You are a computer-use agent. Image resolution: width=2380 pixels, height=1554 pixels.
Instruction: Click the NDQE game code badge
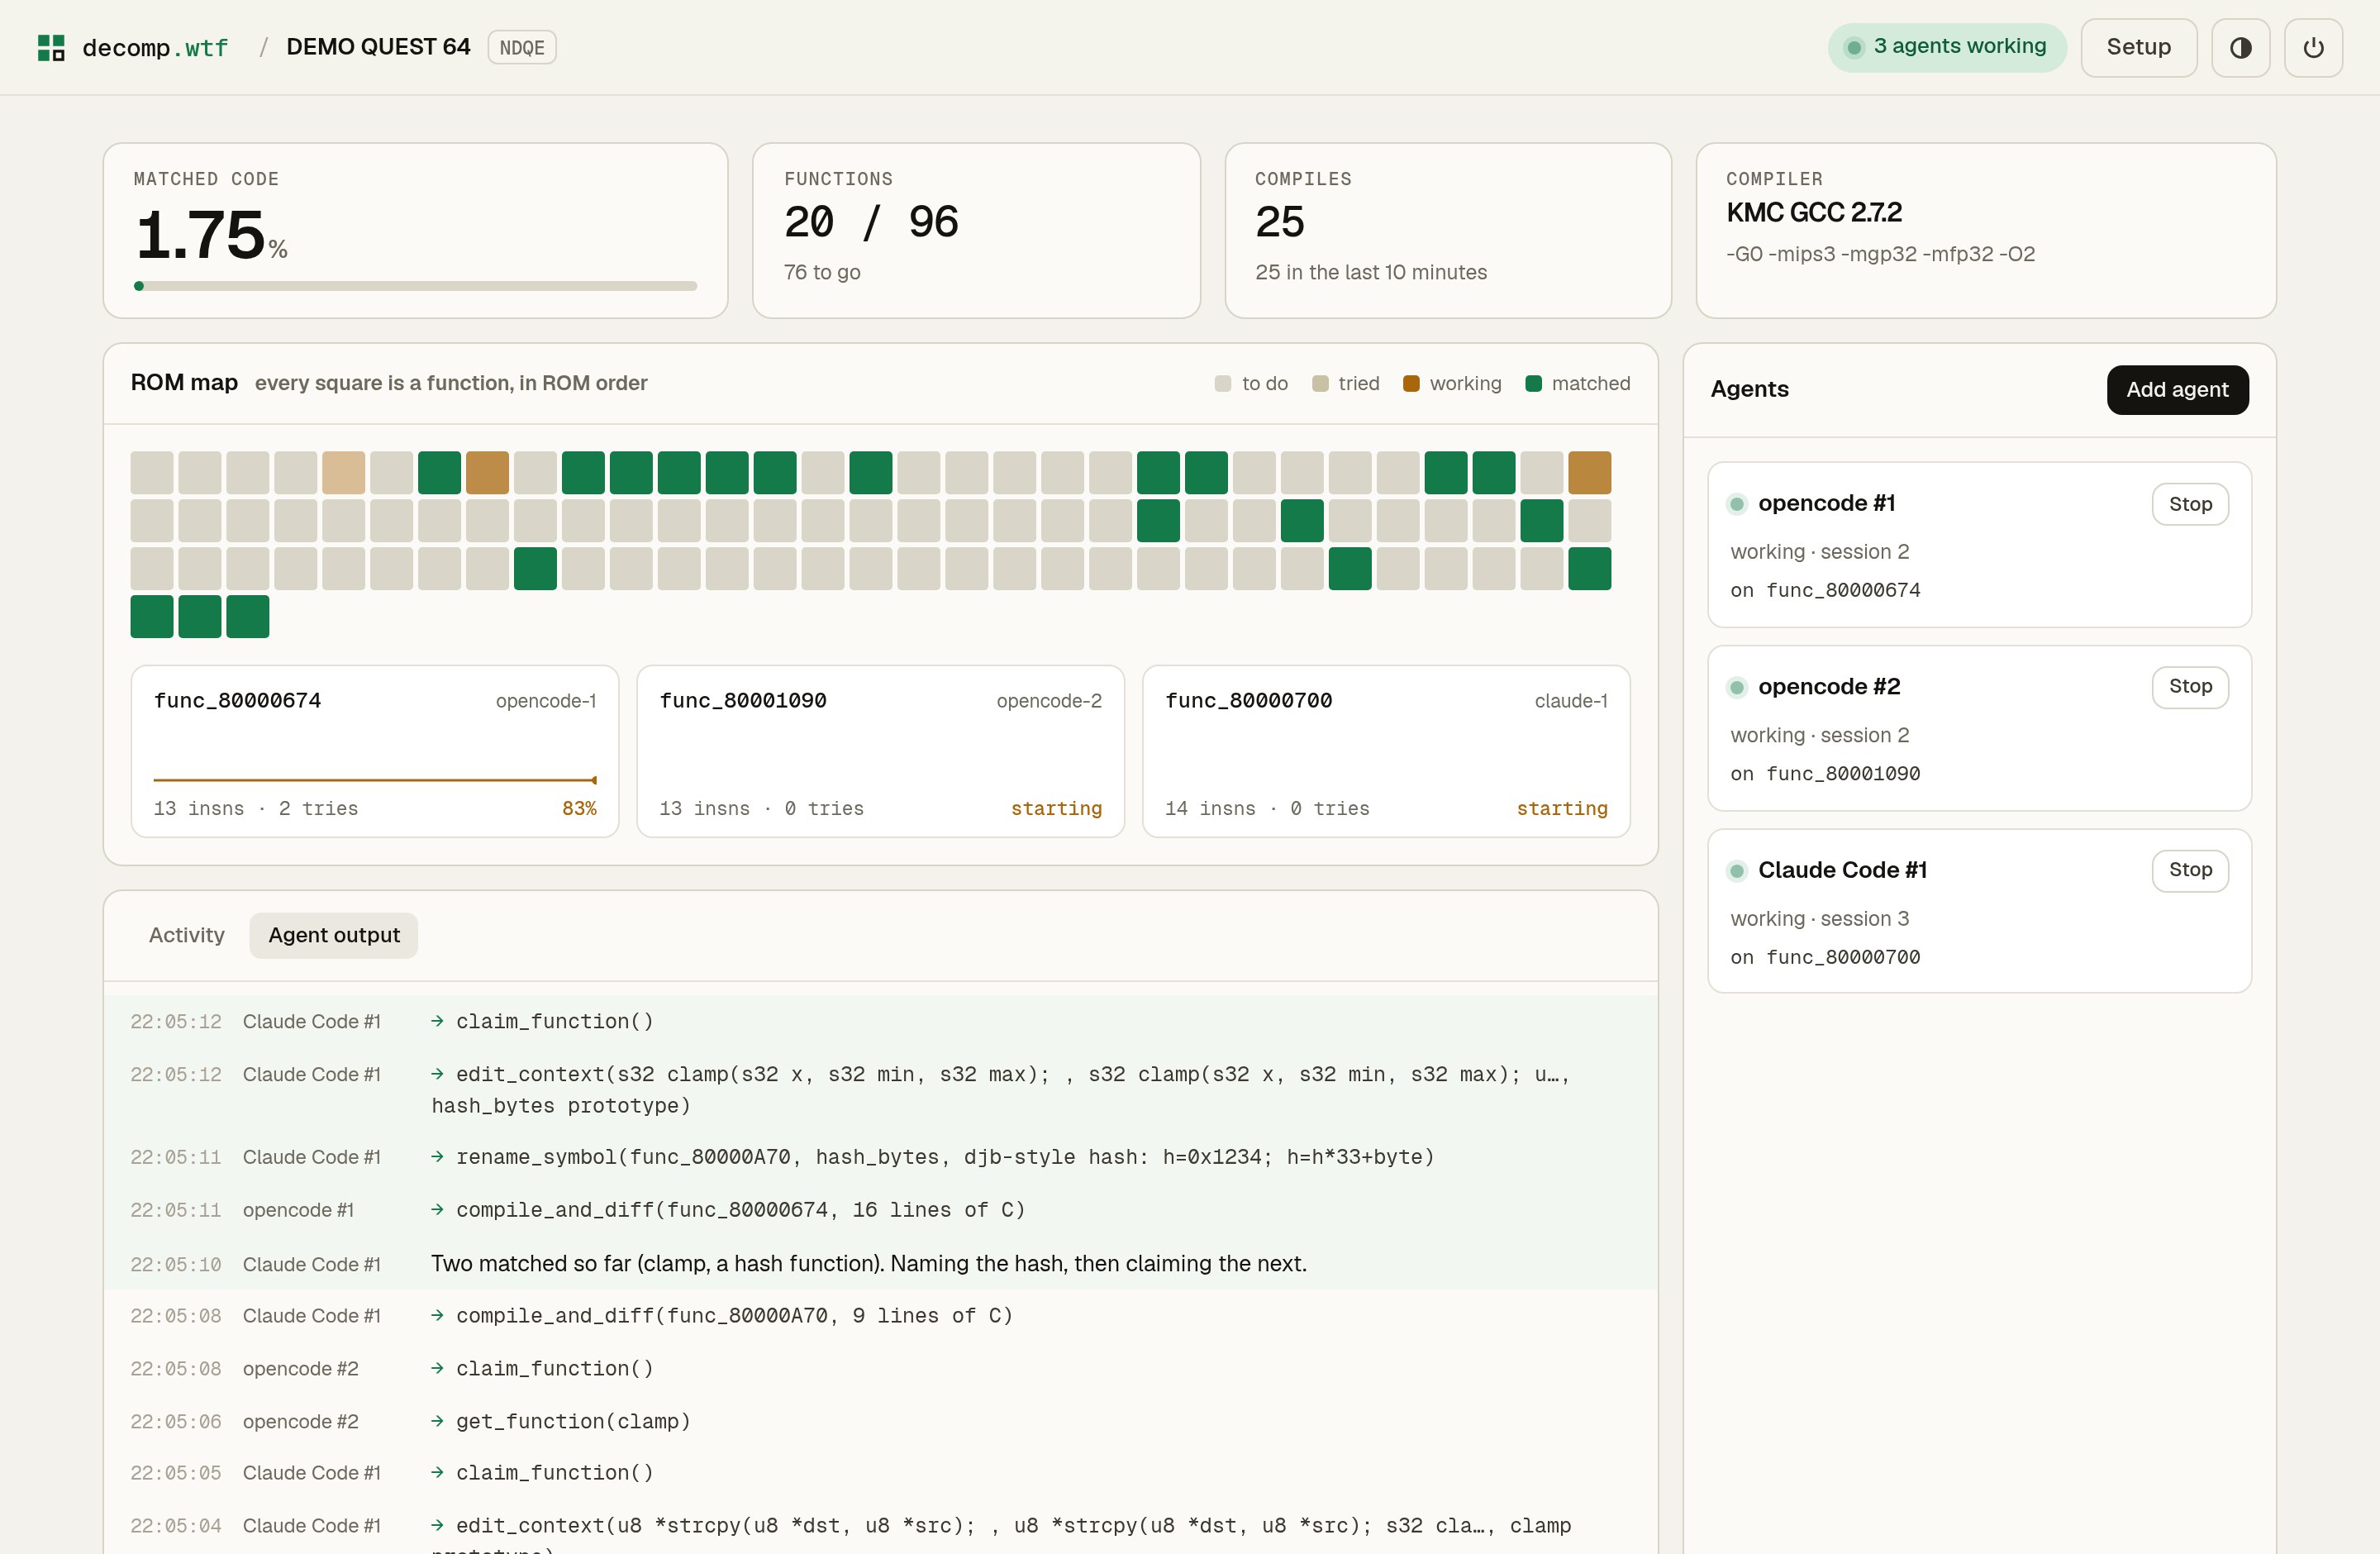point(522,47)
